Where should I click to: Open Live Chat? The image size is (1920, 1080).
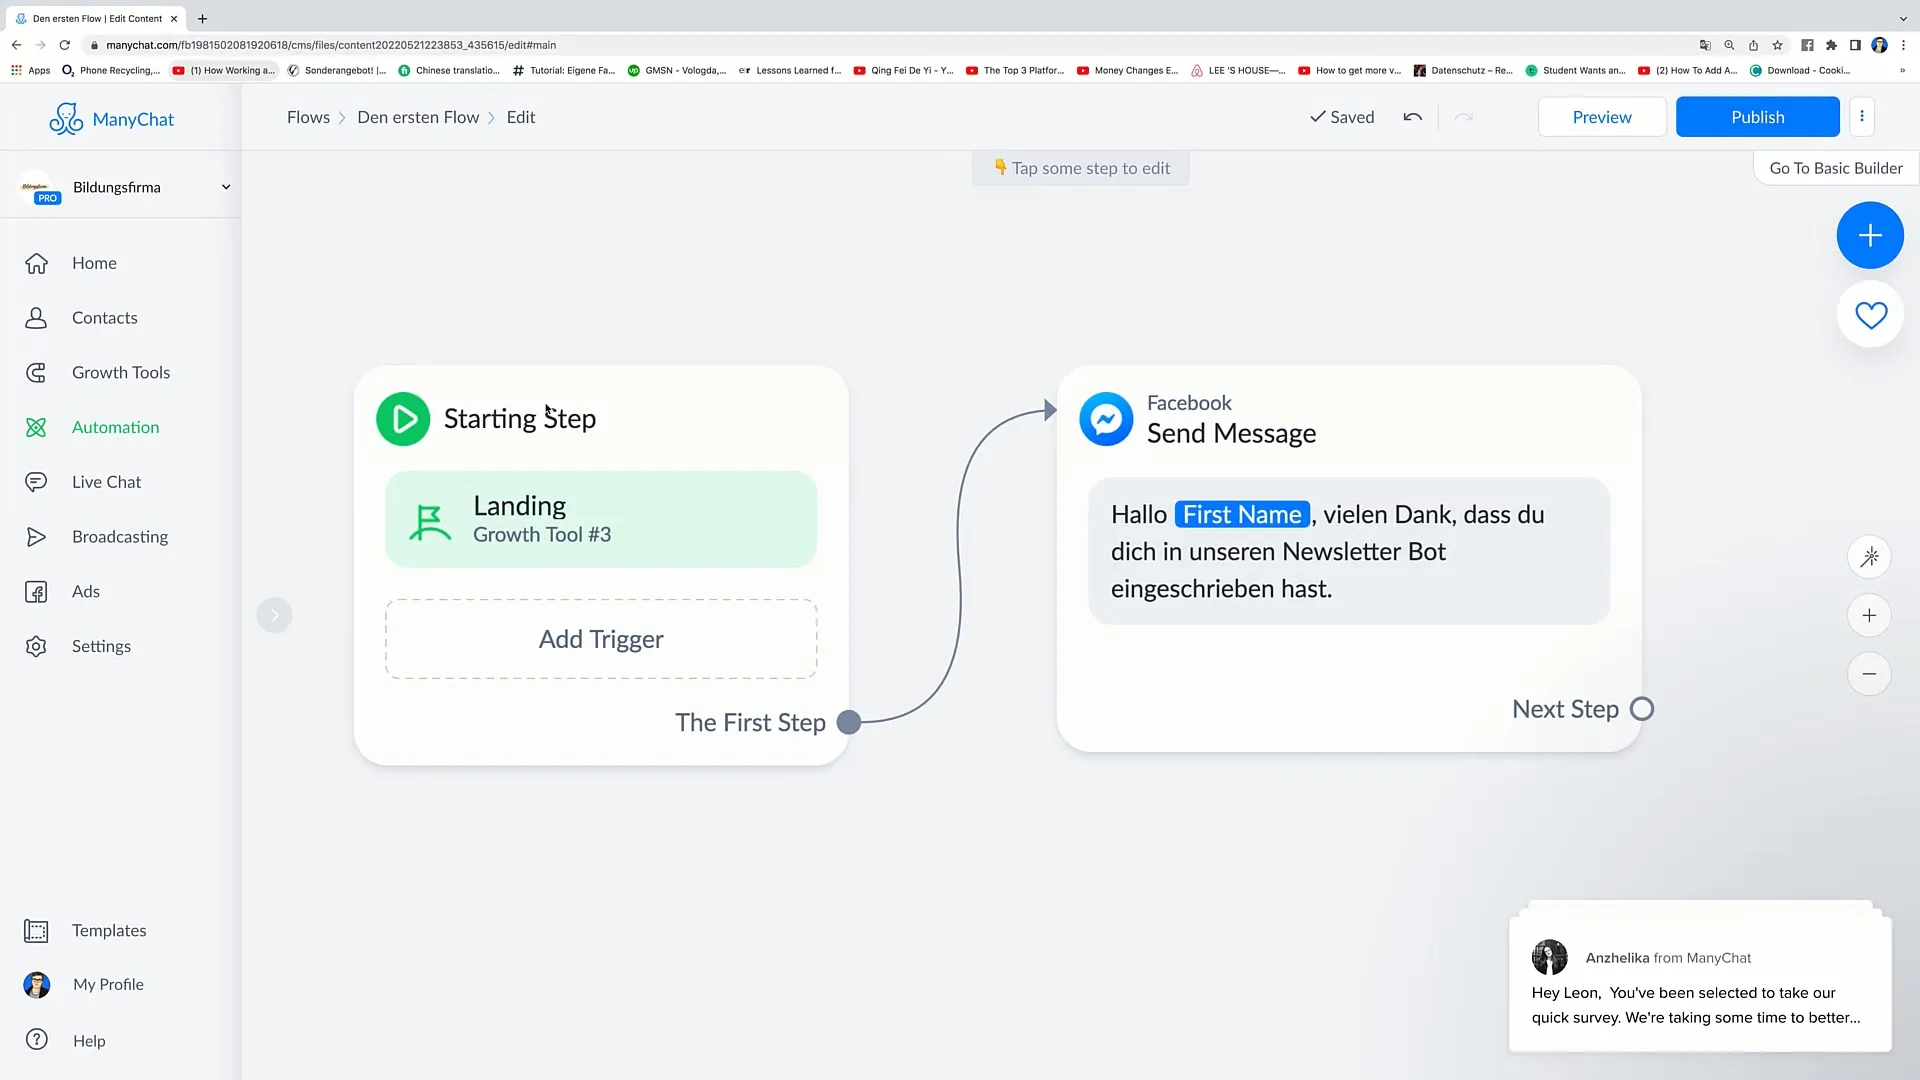pyautogui.click(x=106, y=482)
